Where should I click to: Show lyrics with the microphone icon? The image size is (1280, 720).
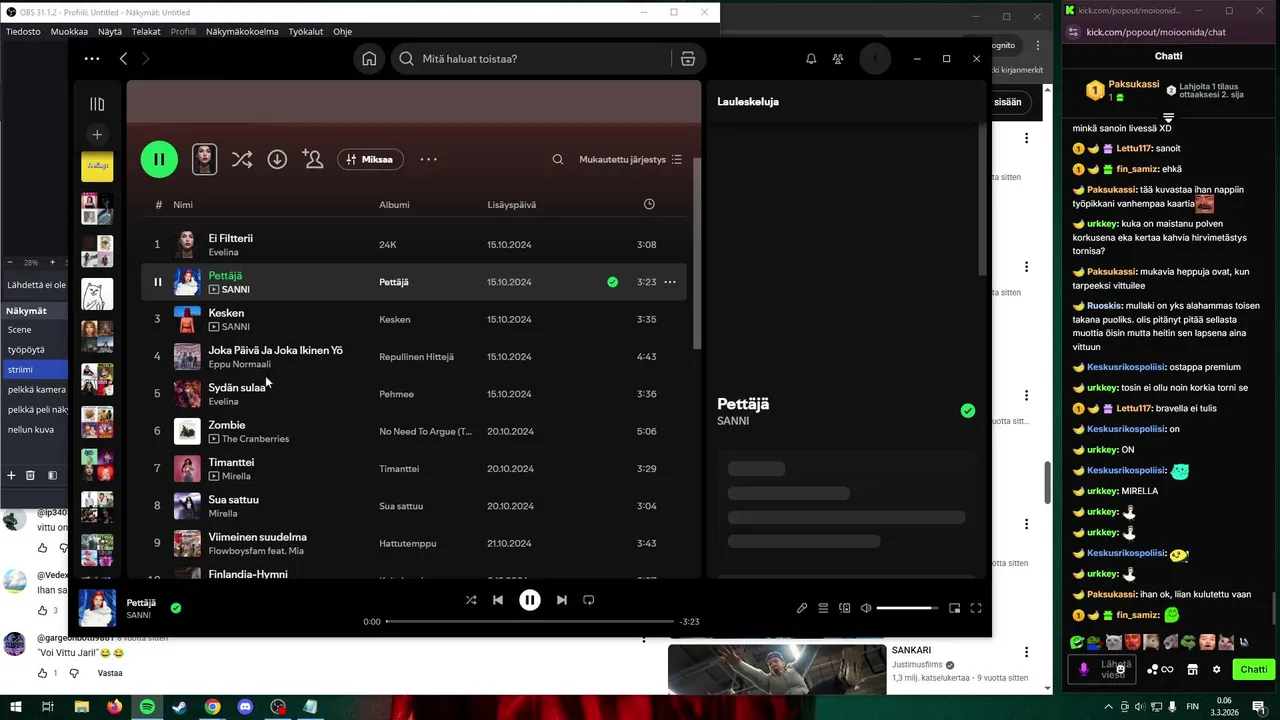802,608
